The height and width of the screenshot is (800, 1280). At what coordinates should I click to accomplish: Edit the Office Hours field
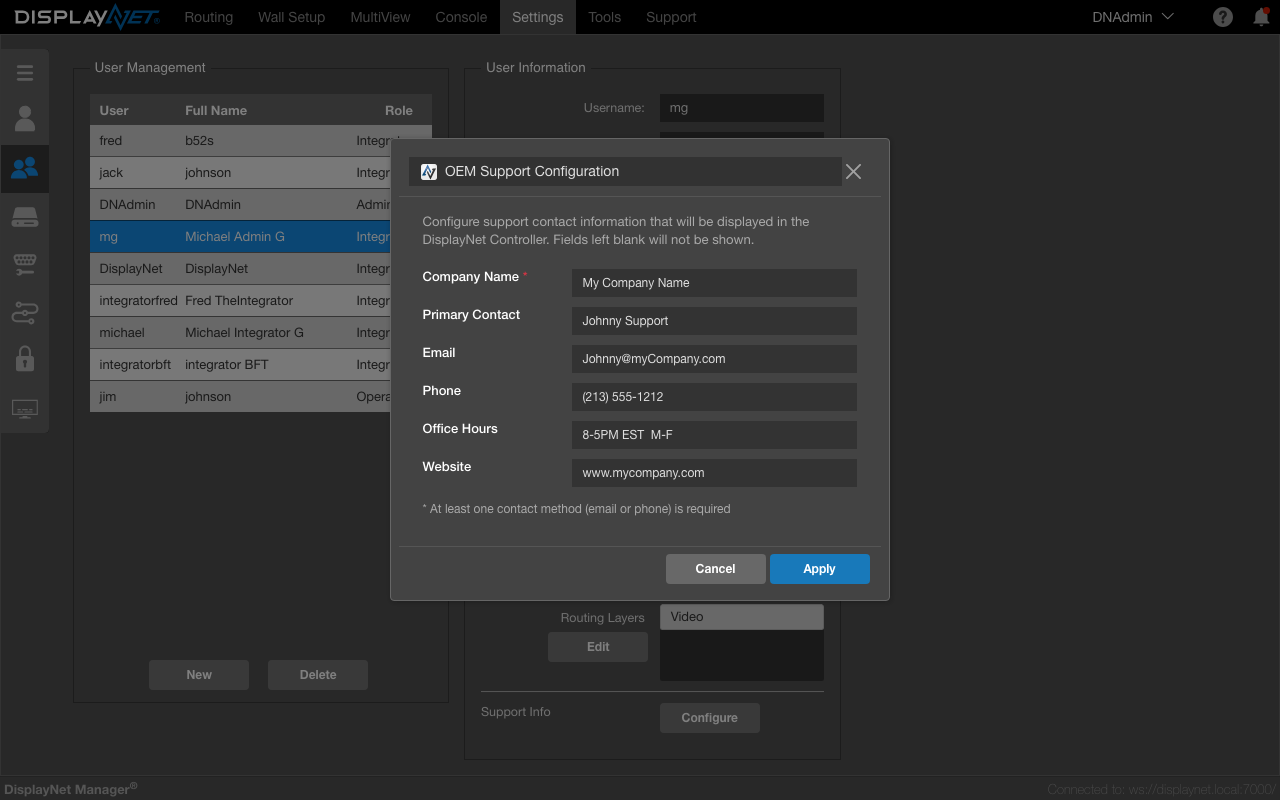[x=714, y=435]
